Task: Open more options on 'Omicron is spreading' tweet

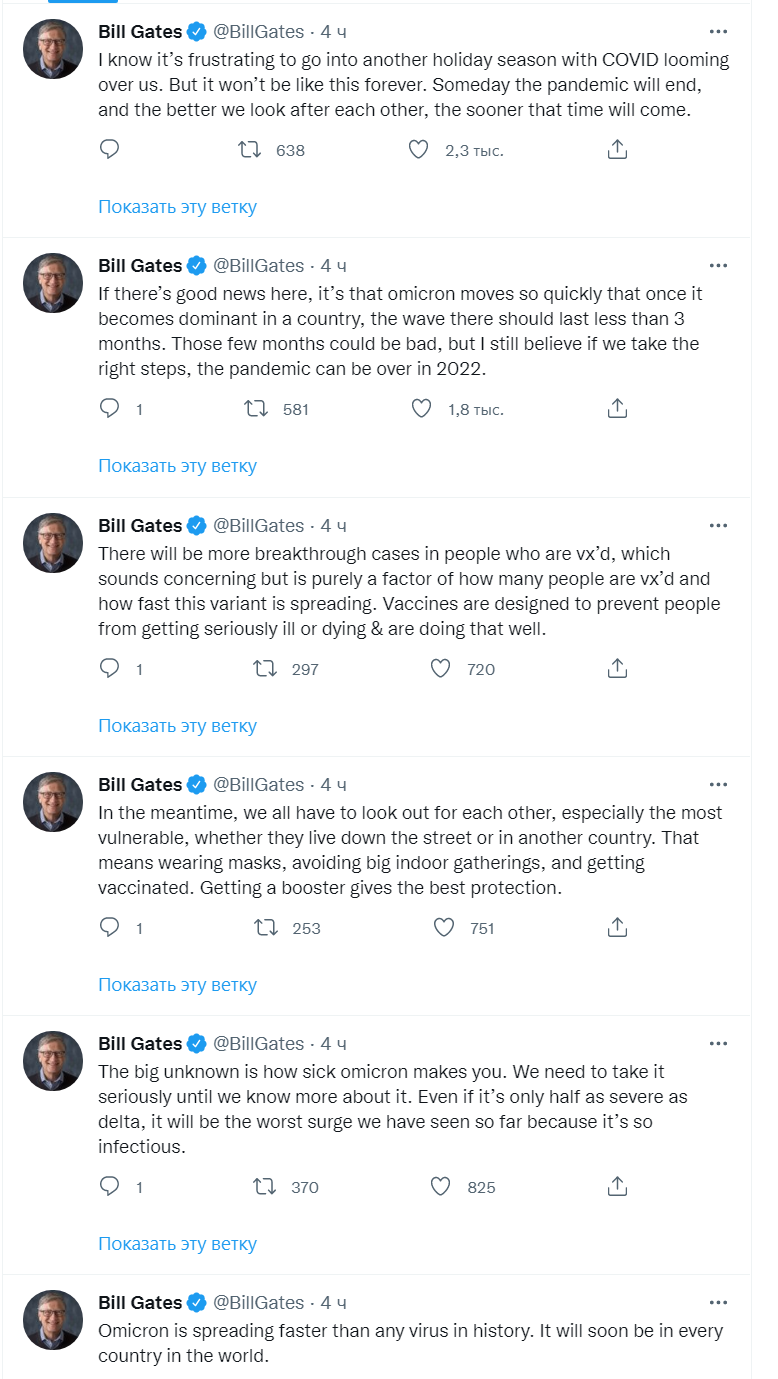Action: click(718, 1303)
